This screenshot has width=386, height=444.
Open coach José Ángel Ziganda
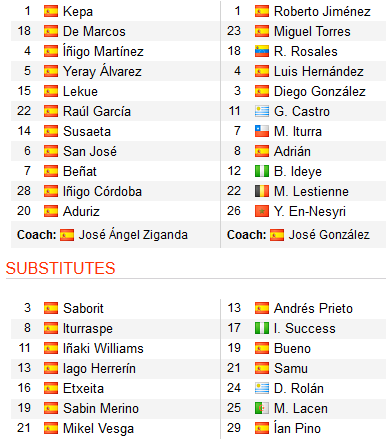tap(133, 235)
